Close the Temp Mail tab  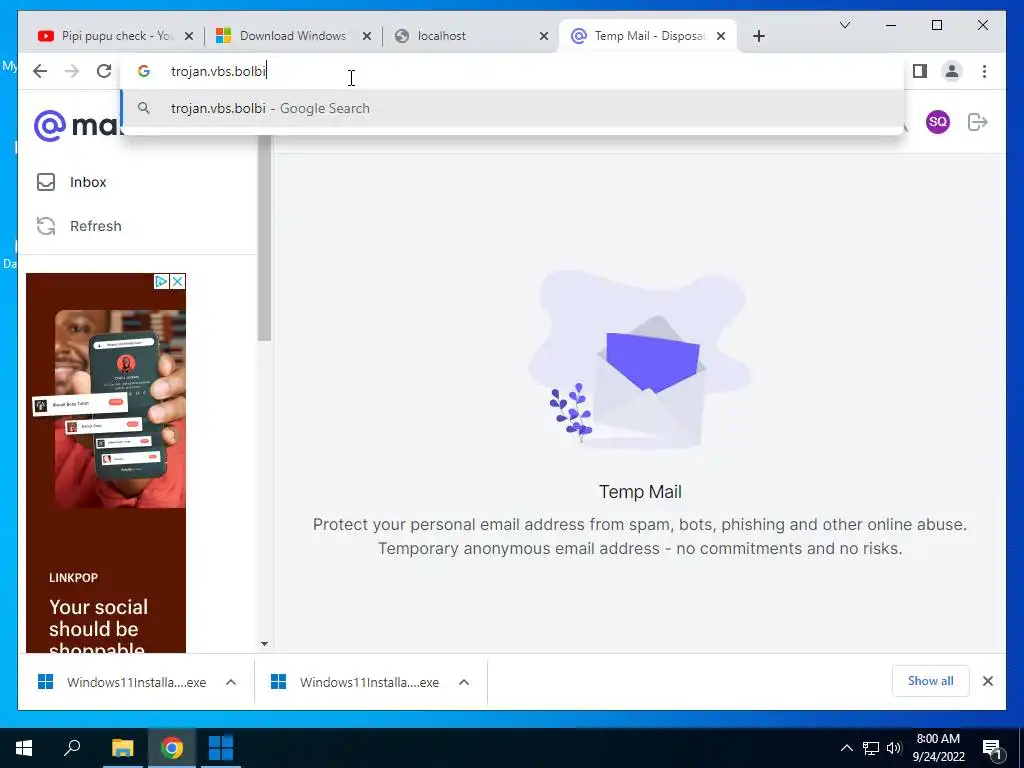pyautogui.click(x=721, y=36)
